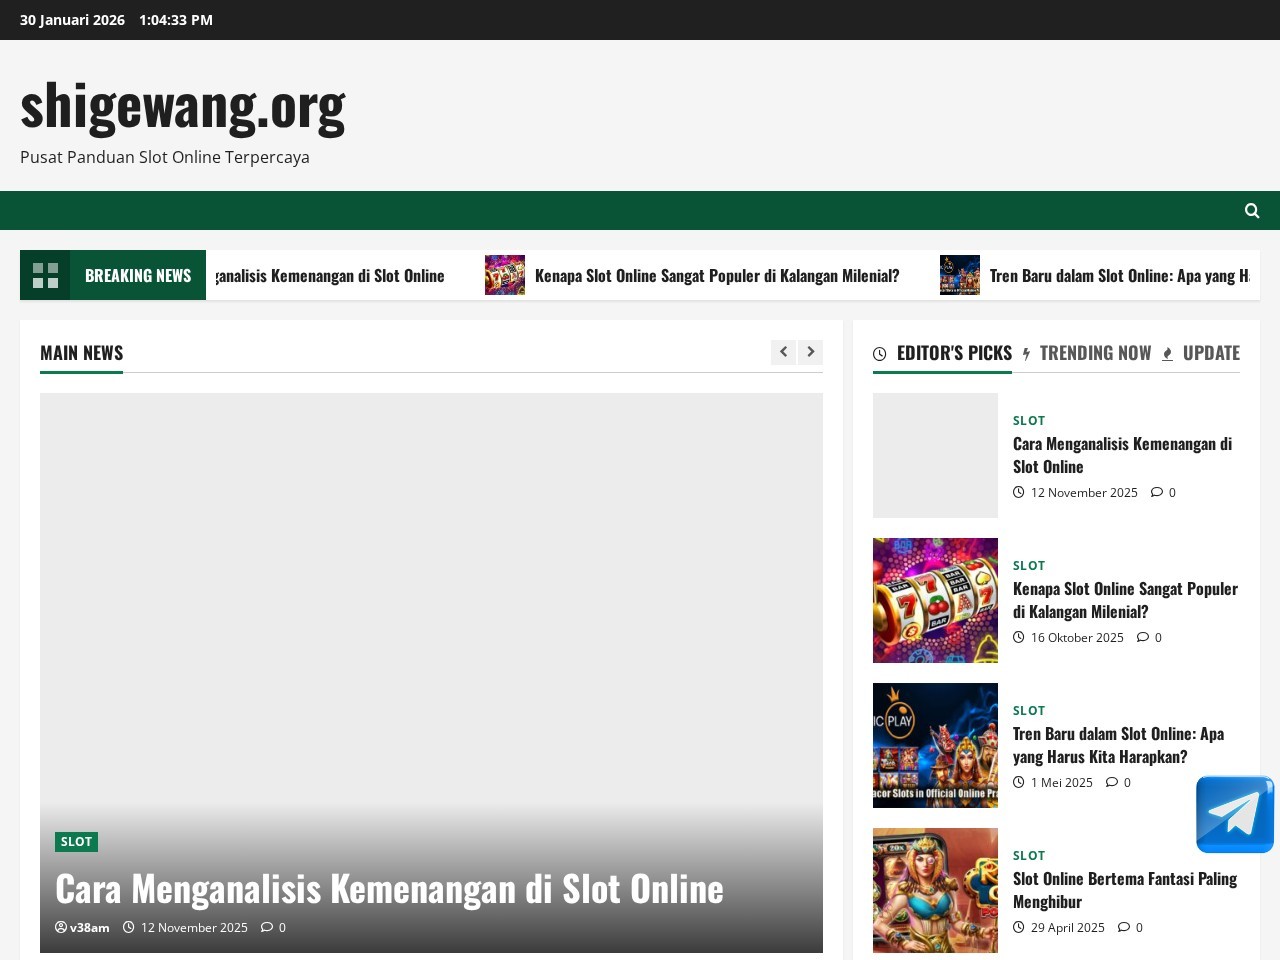Click comment icon beside 29 April 2025
Image resolution: width=1280 pixels, height=960 pixels.
1124,927
